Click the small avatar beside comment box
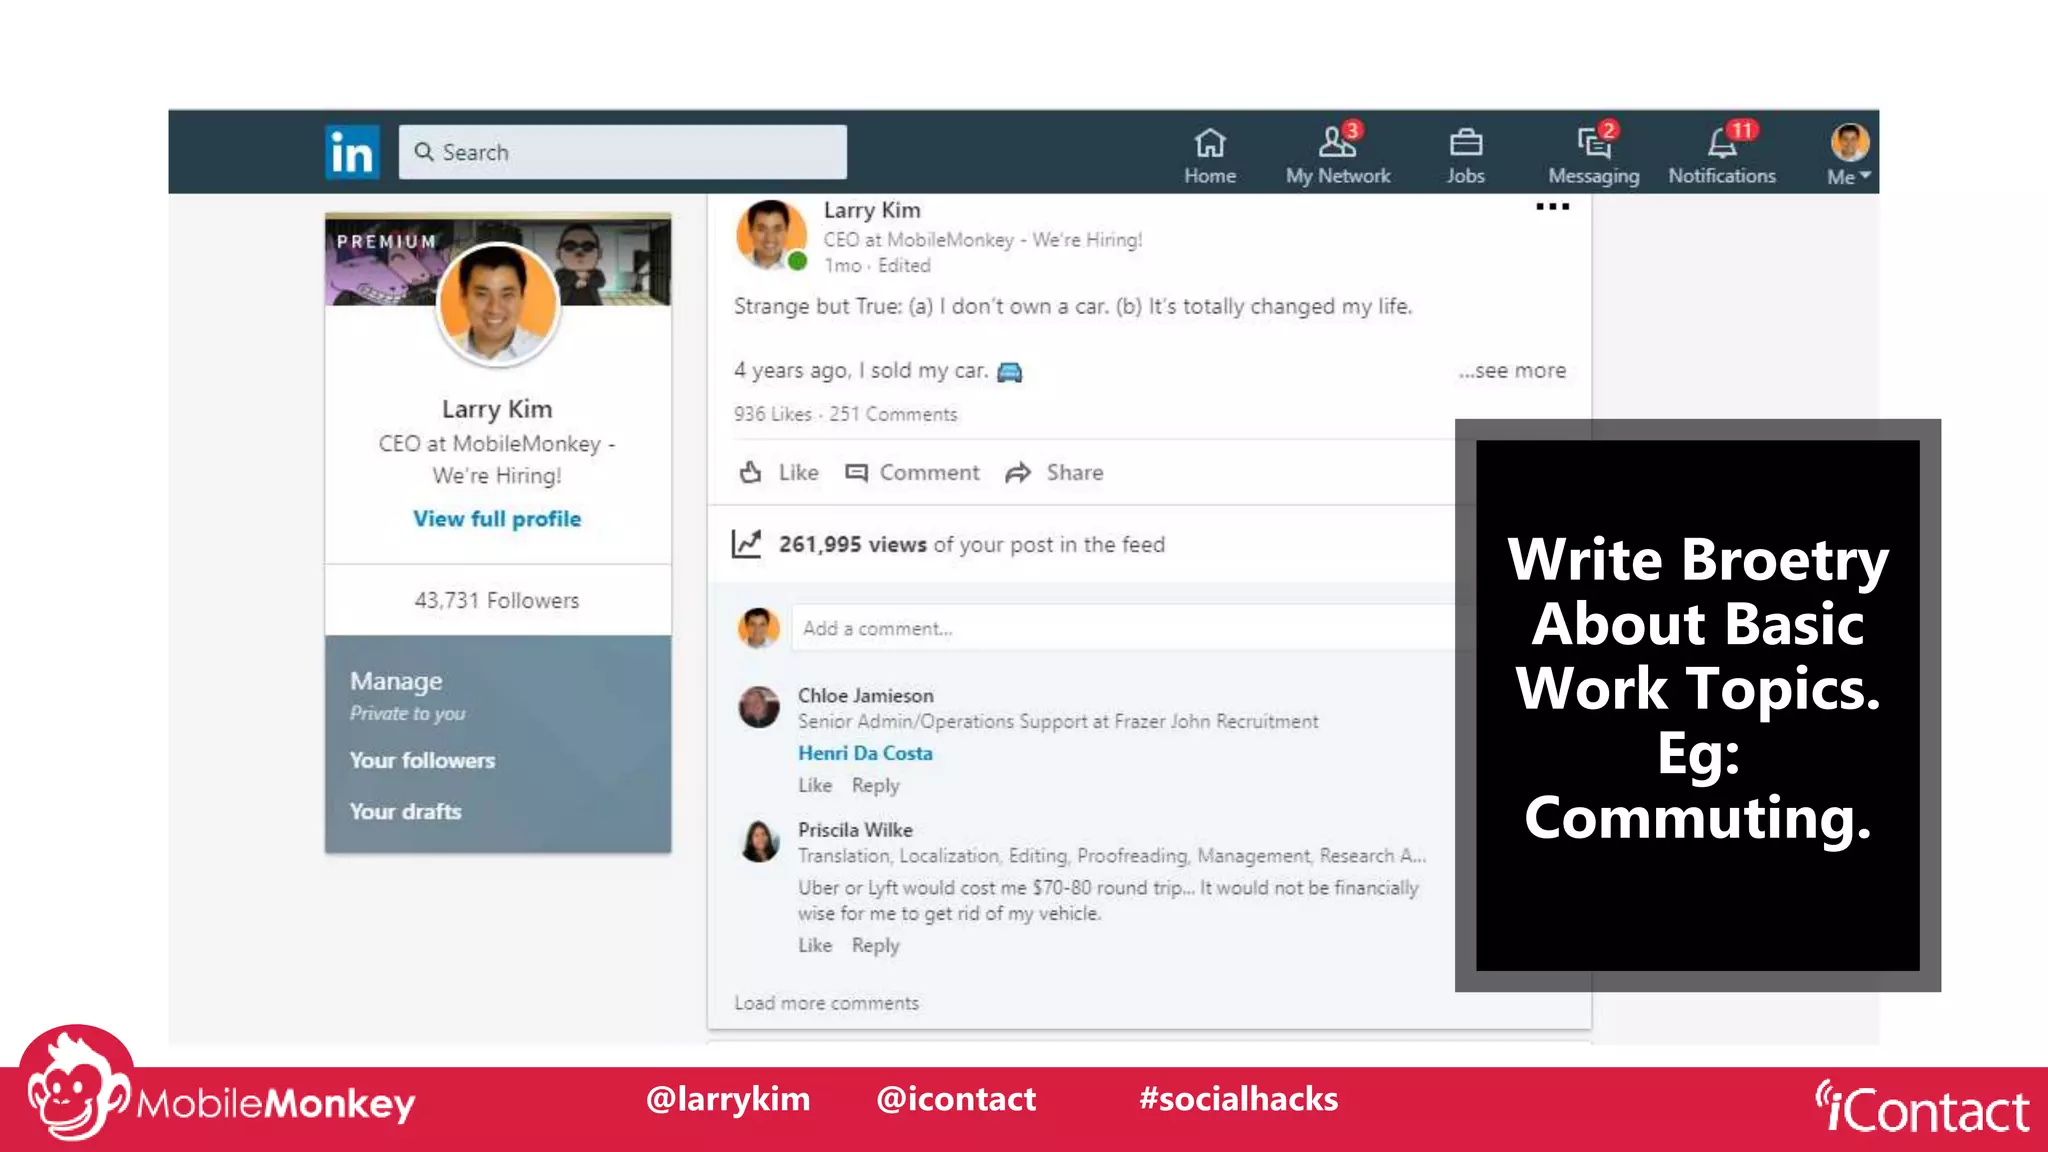2048x1152 pixels. pyautogui.click(x=759, y=628)
